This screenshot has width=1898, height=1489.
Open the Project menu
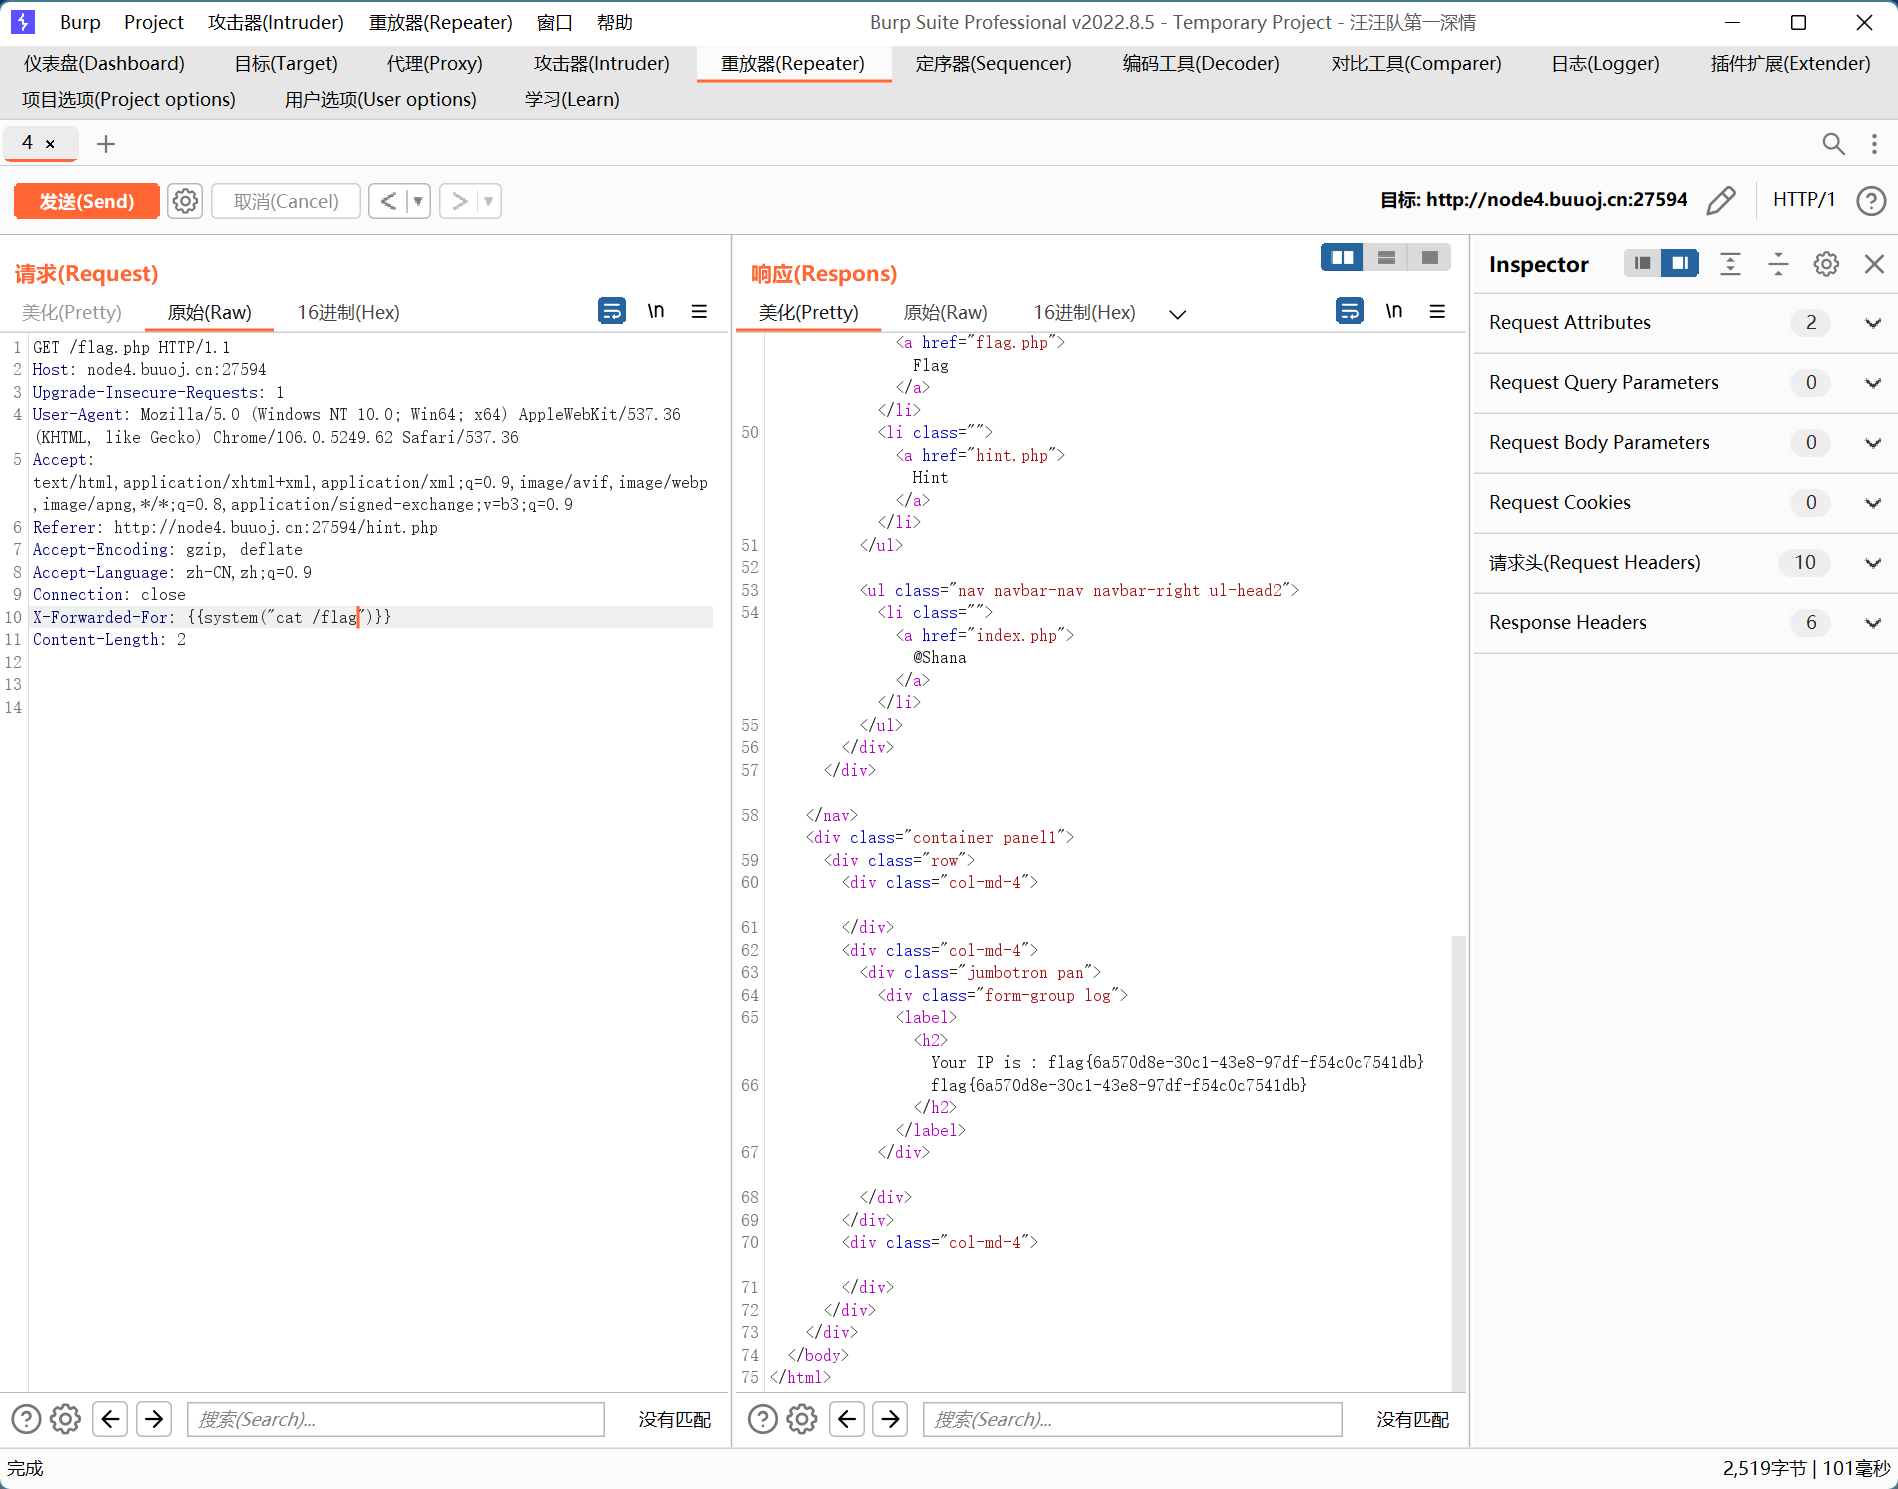click(x=154, y=22)
